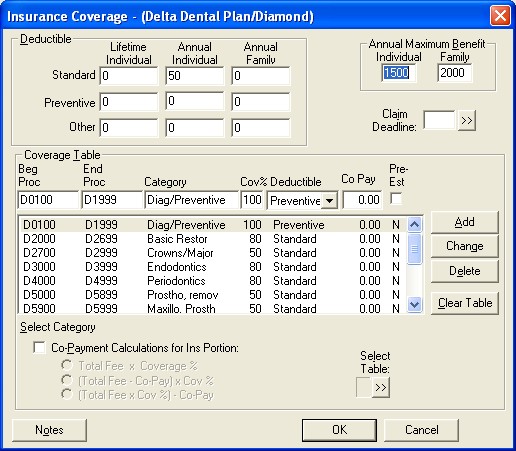This screenshot has width=516, height=451.
Task: Click Standard Lifetime Individual deductible field
Action: (x=129, y=76)
